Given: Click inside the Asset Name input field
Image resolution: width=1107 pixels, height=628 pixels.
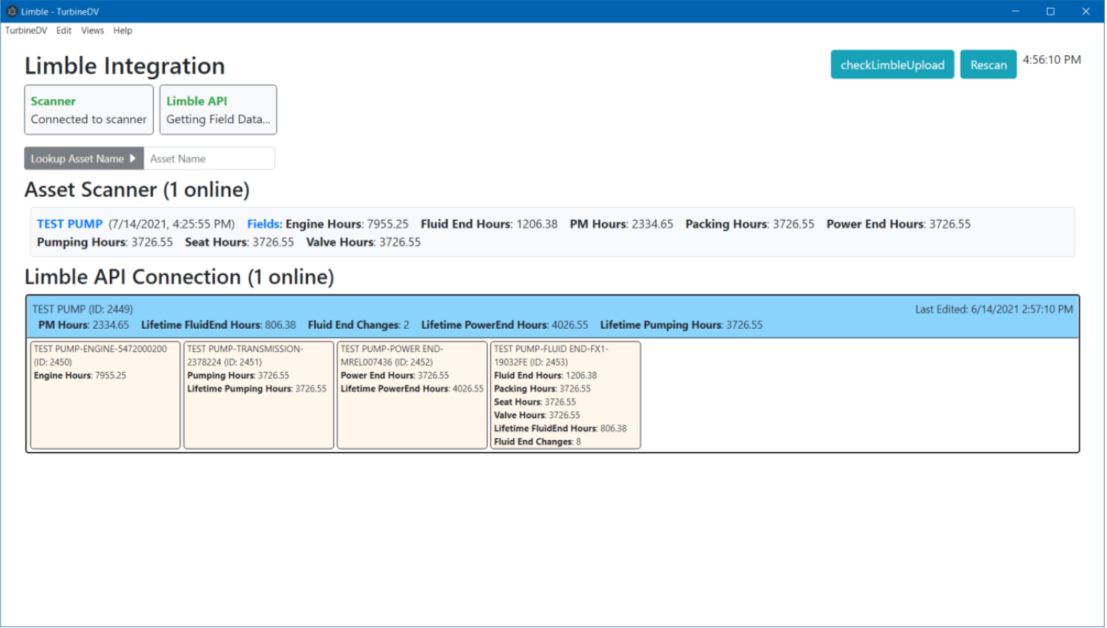Looking at the screenshot, I should pos(210,157).
